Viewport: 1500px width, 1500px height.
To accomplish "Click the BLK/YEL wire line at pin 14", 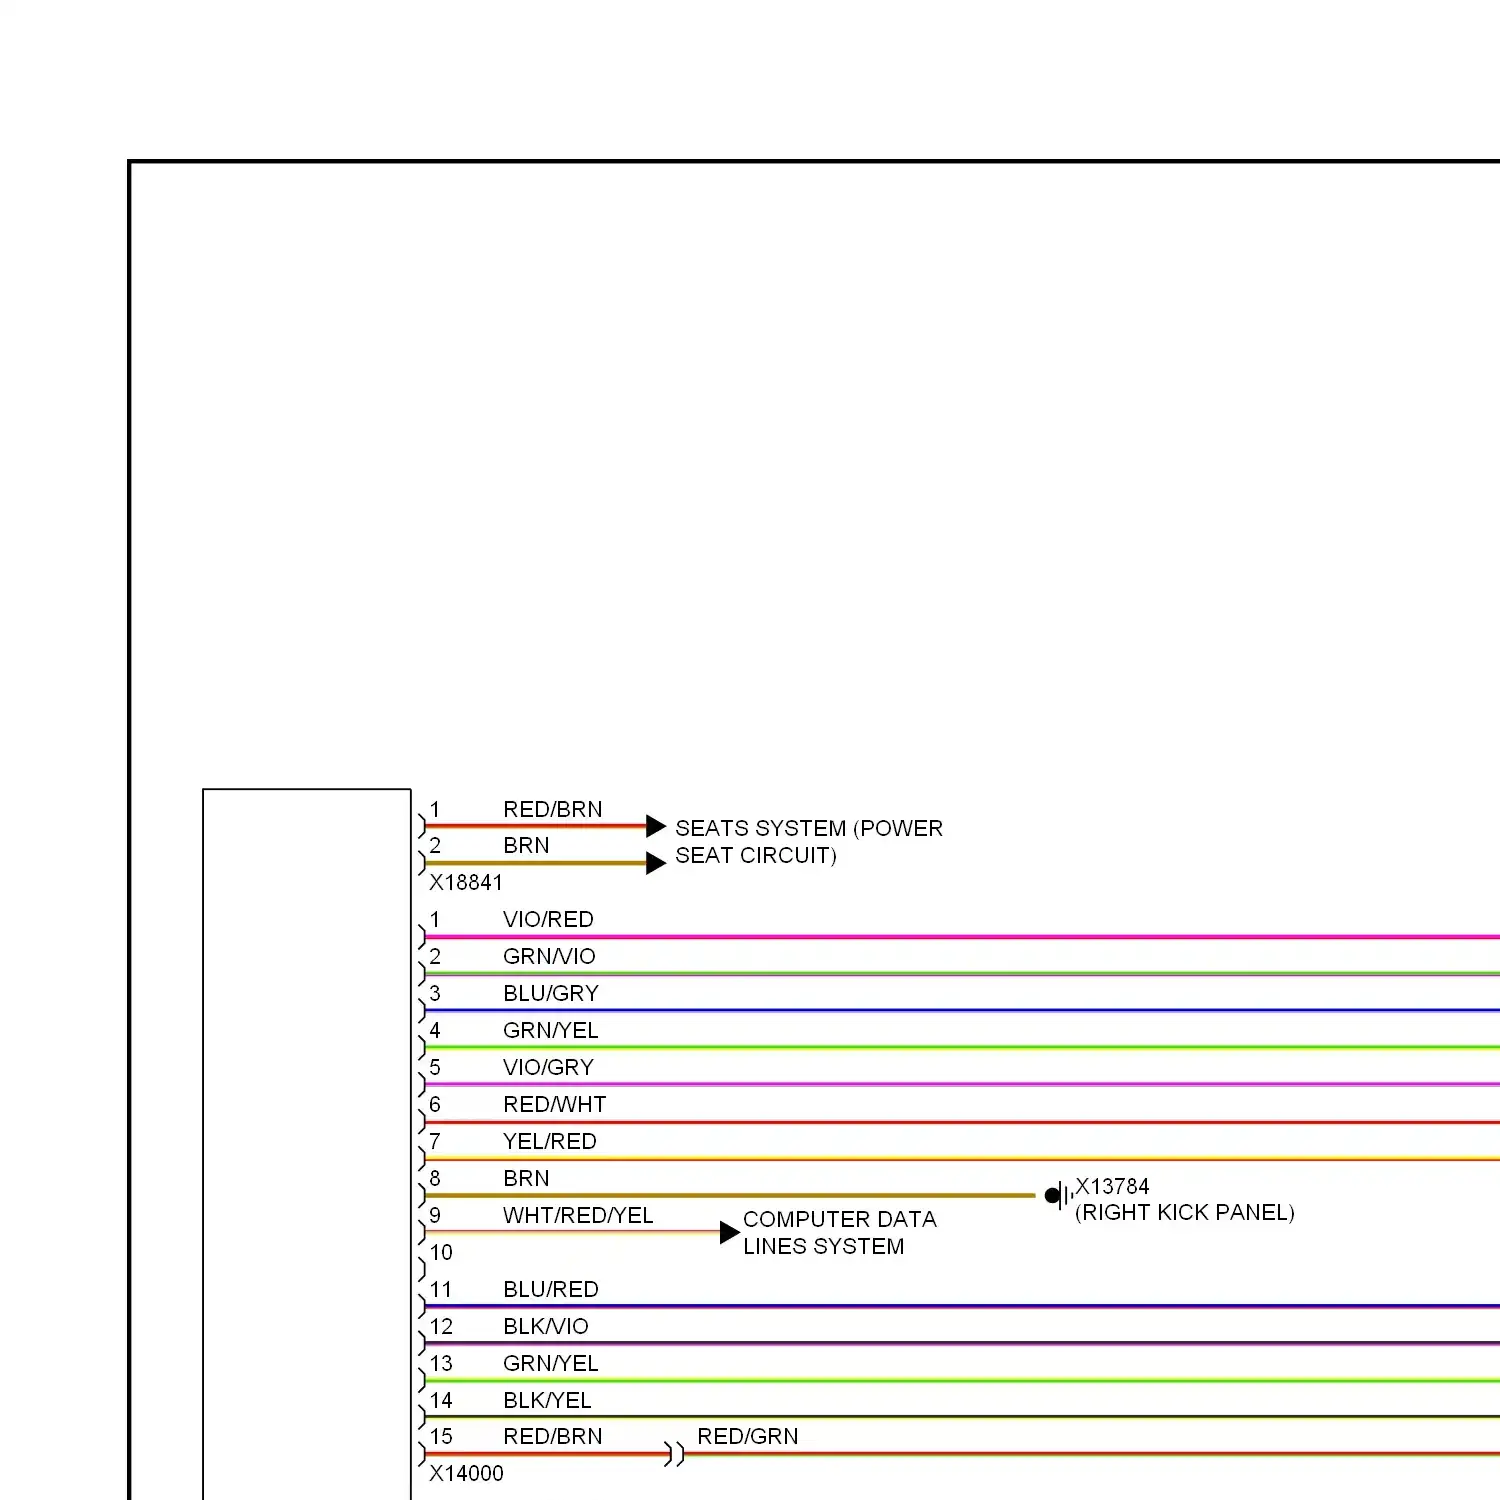I will click(962, 1417).
